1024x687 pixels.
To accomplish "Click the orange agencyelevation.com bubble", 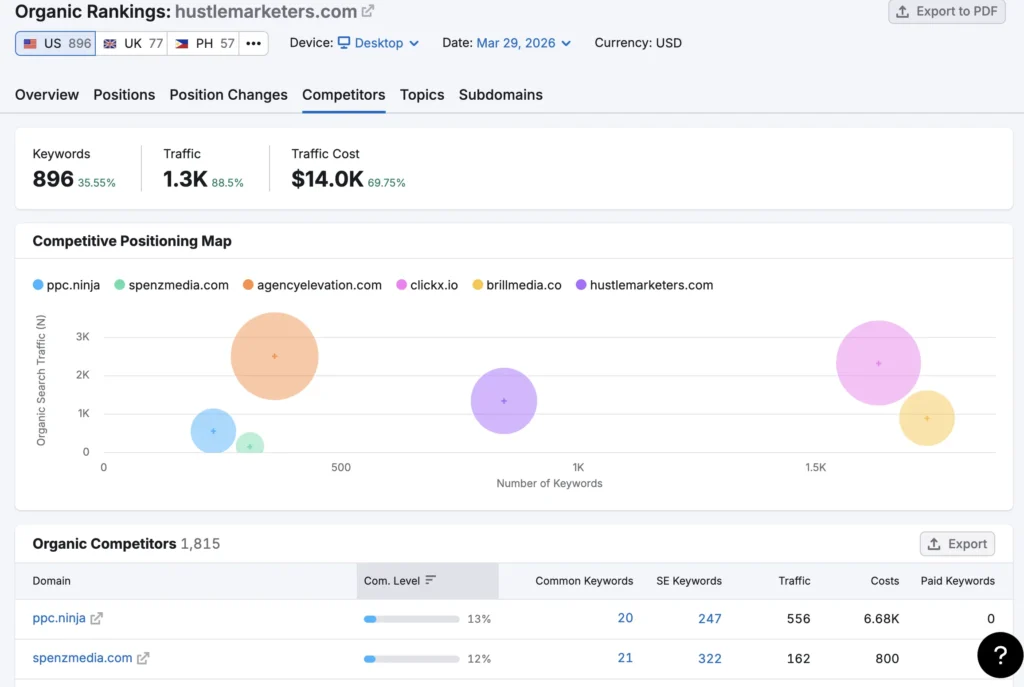I will coord(274,356).
